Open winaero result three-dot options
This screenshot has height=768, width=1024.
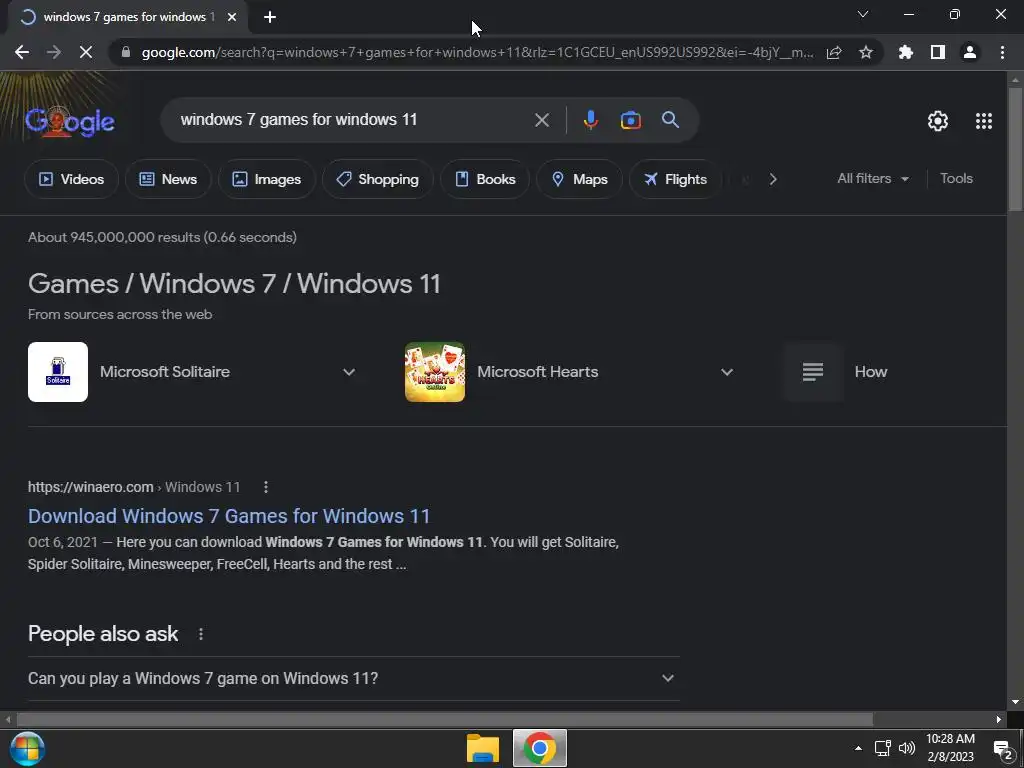[x=265, y=487]
